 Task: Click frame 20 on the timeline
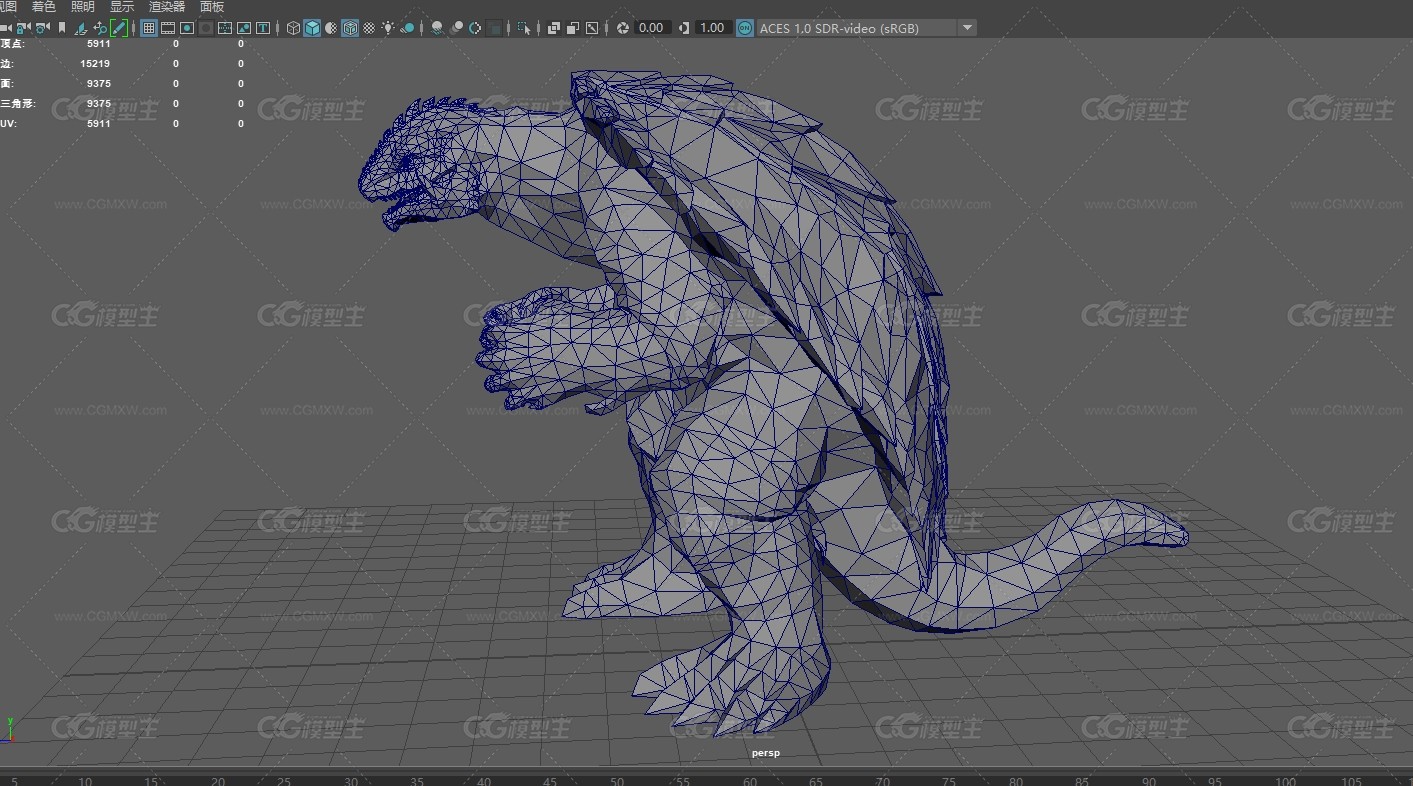pyautogui.click(x=218, y=781)
